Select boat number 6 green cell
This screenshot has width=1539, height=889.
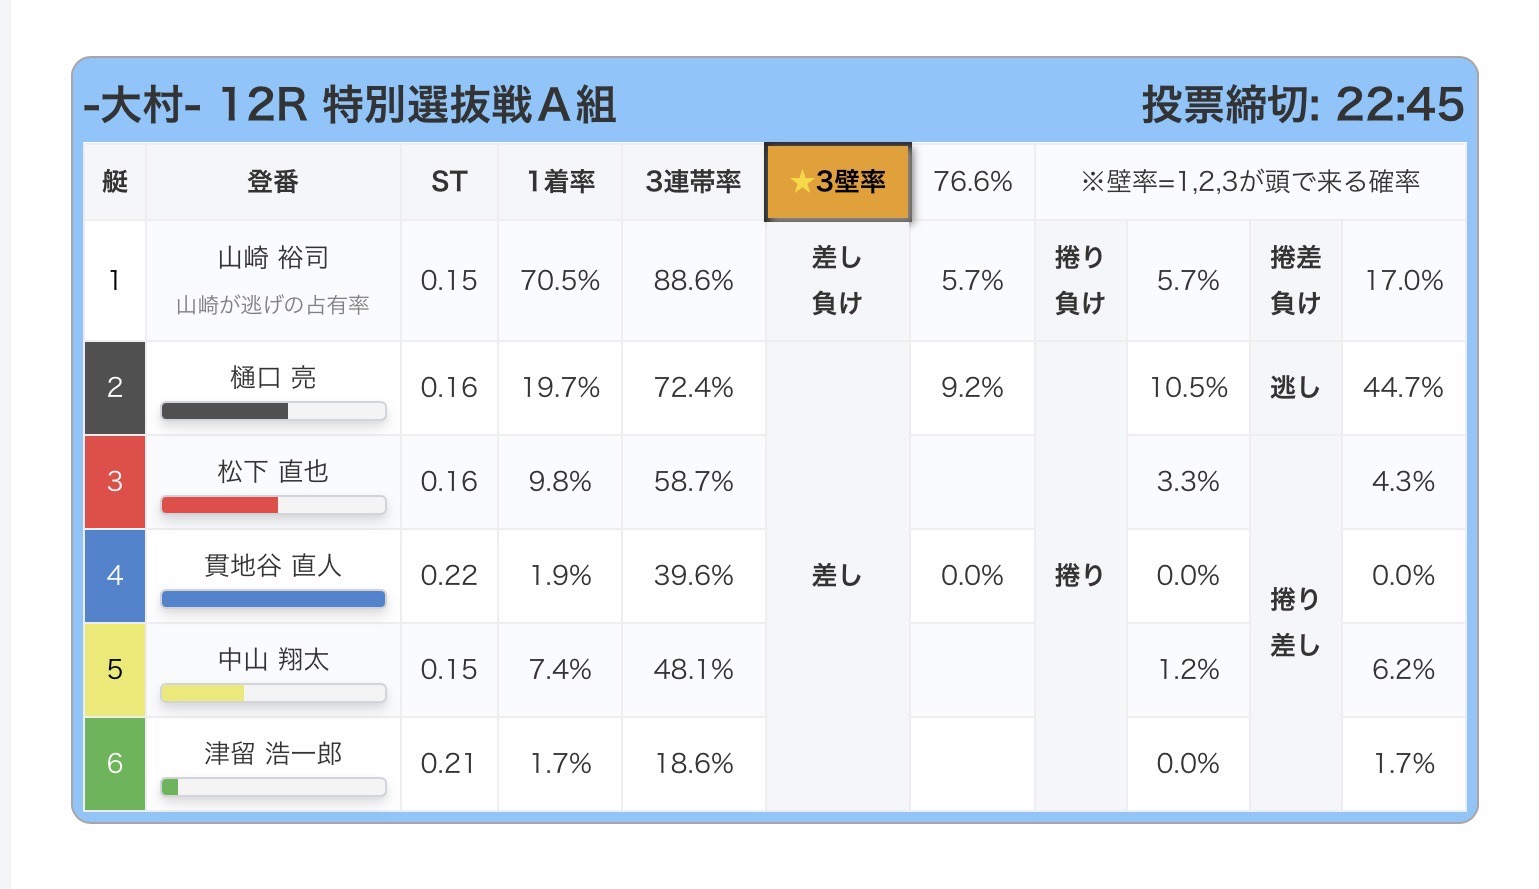tap(115, 764)
